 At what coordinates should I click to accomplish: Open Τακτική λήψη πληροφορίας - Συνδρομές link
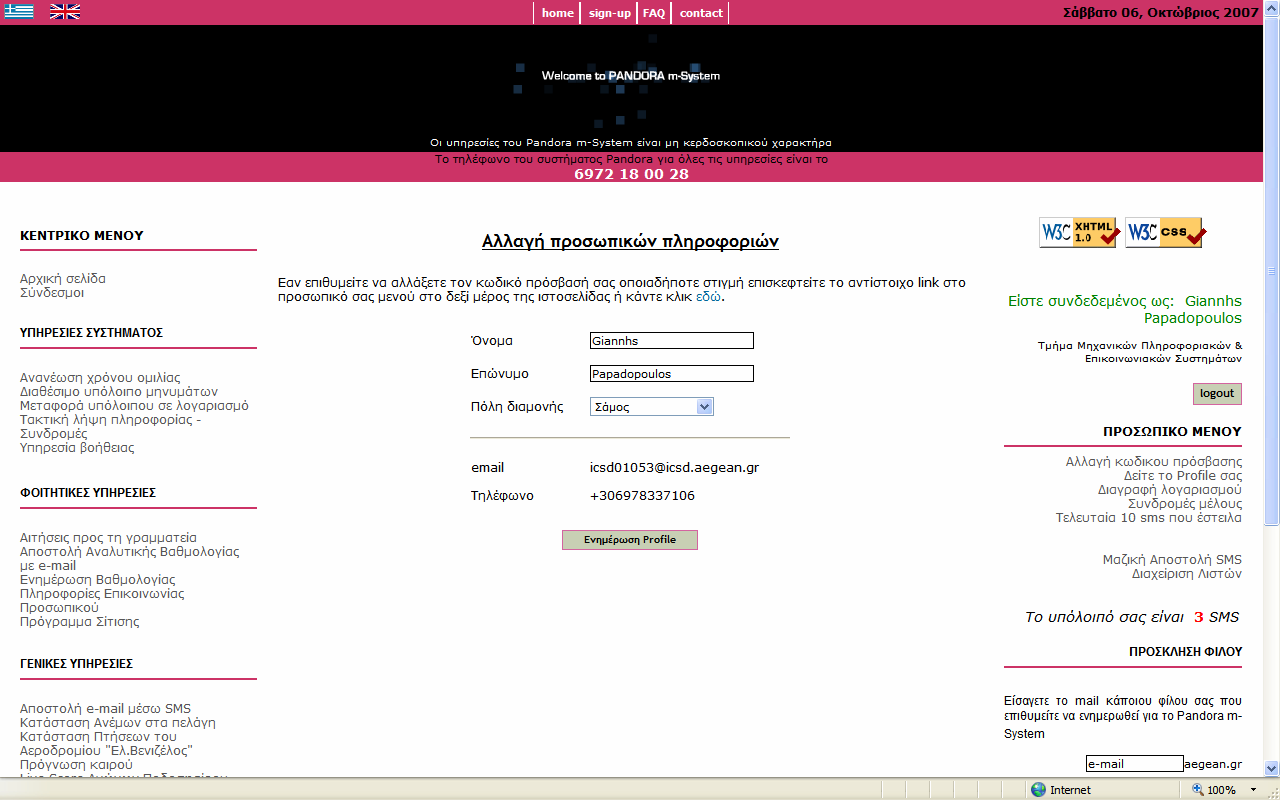[111, 427]
